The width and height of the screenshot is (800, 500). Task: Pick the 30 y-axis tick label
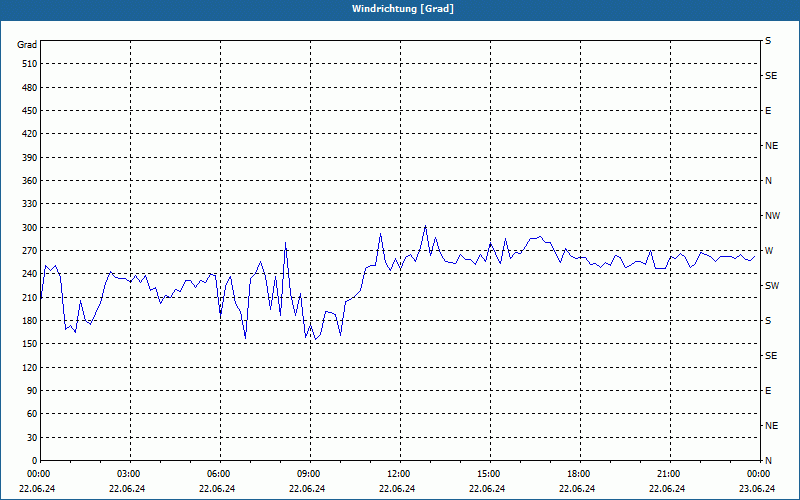click(32, 437)
